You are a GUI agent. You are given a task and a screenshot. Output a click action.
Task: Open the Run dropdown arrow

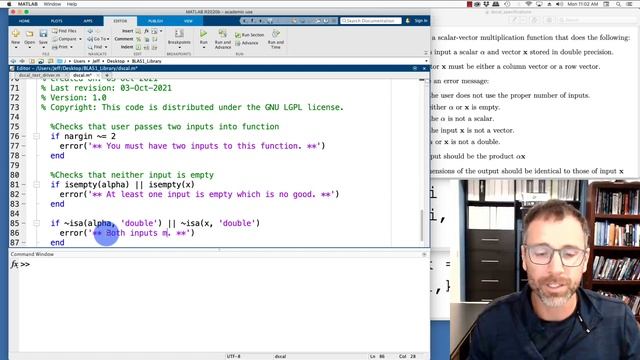(204, 47)
